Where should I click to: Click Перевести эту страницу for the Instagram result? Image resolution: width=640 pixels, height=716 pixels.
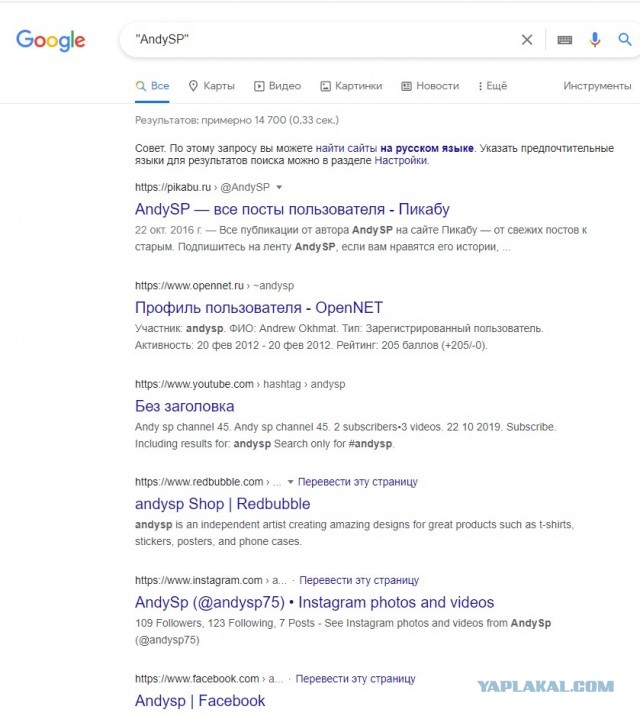point(359,580)
